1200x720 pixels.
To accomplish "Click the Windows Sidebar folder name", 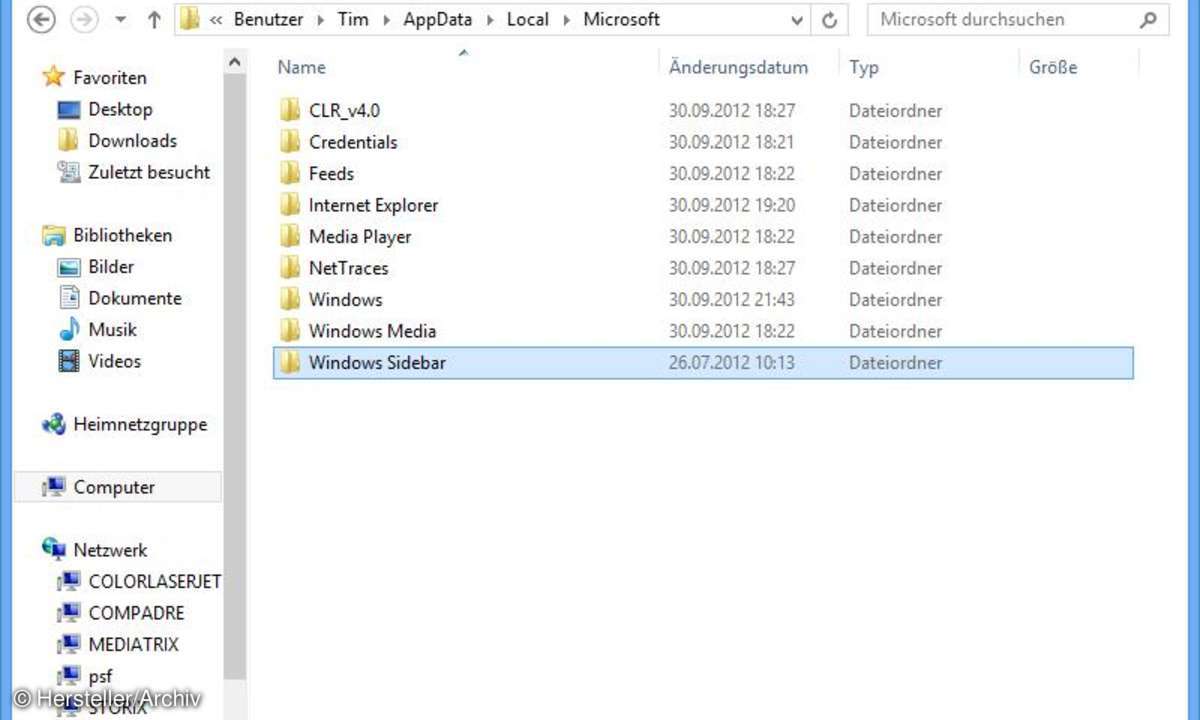I will coord(377,362).
